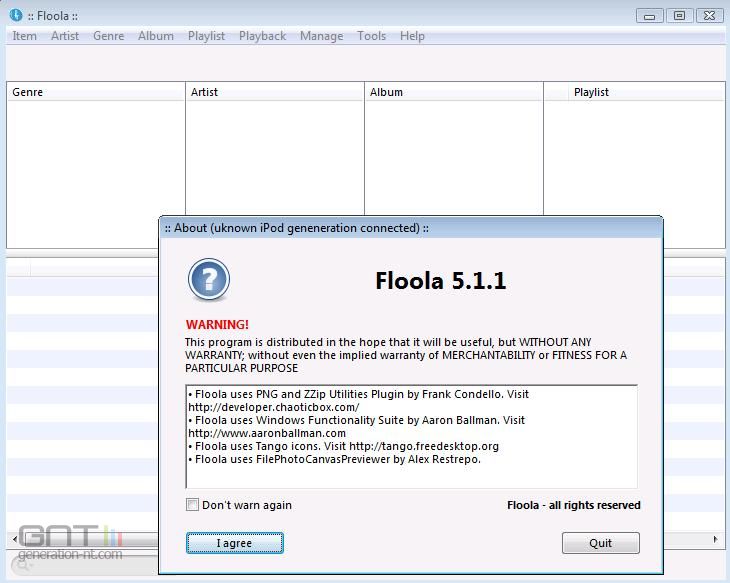Open the Manage menu
The width and height of the screenshot is (730, 583).
[x=321, y=36]
